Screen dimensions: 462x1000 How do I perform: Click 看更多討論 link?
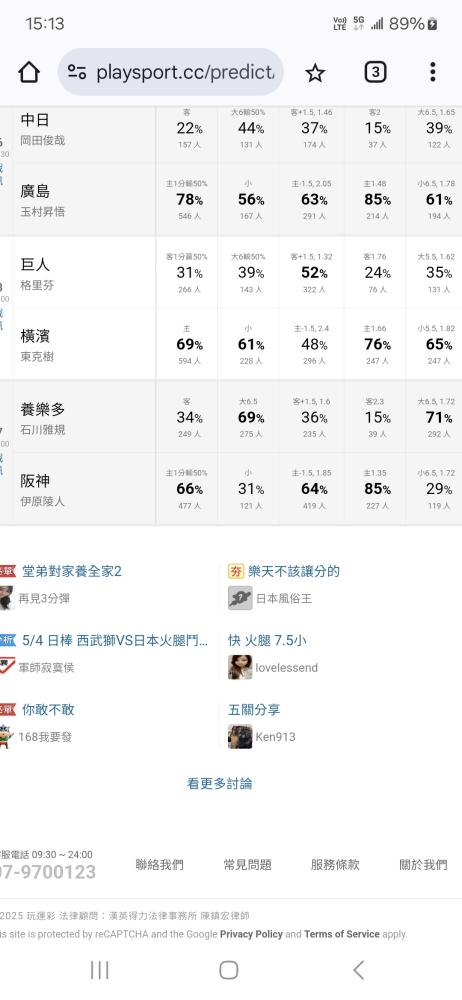220,783
